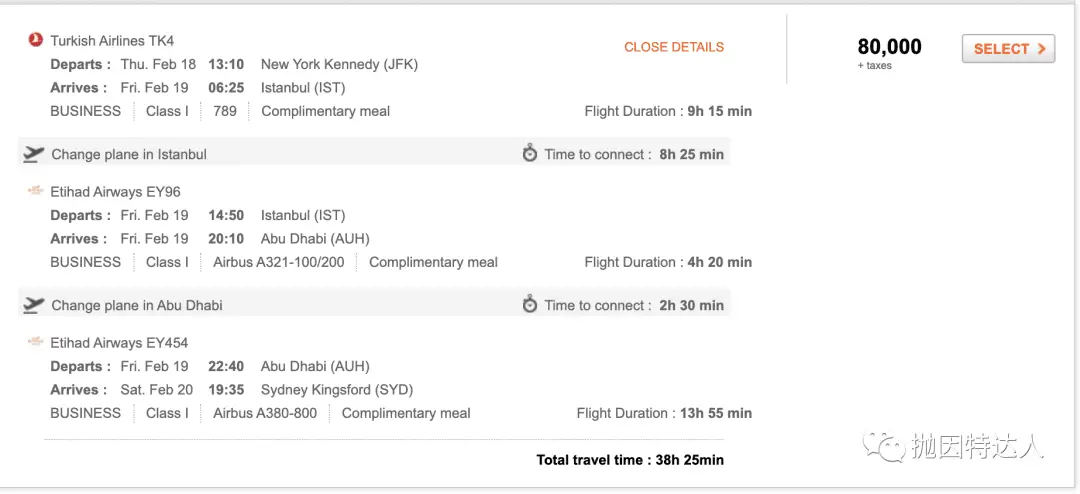The height and width of the screenshot is (494, 1080).
Task: Click the plane icon for Abu Dhabi change
Action: pos(33,305)
